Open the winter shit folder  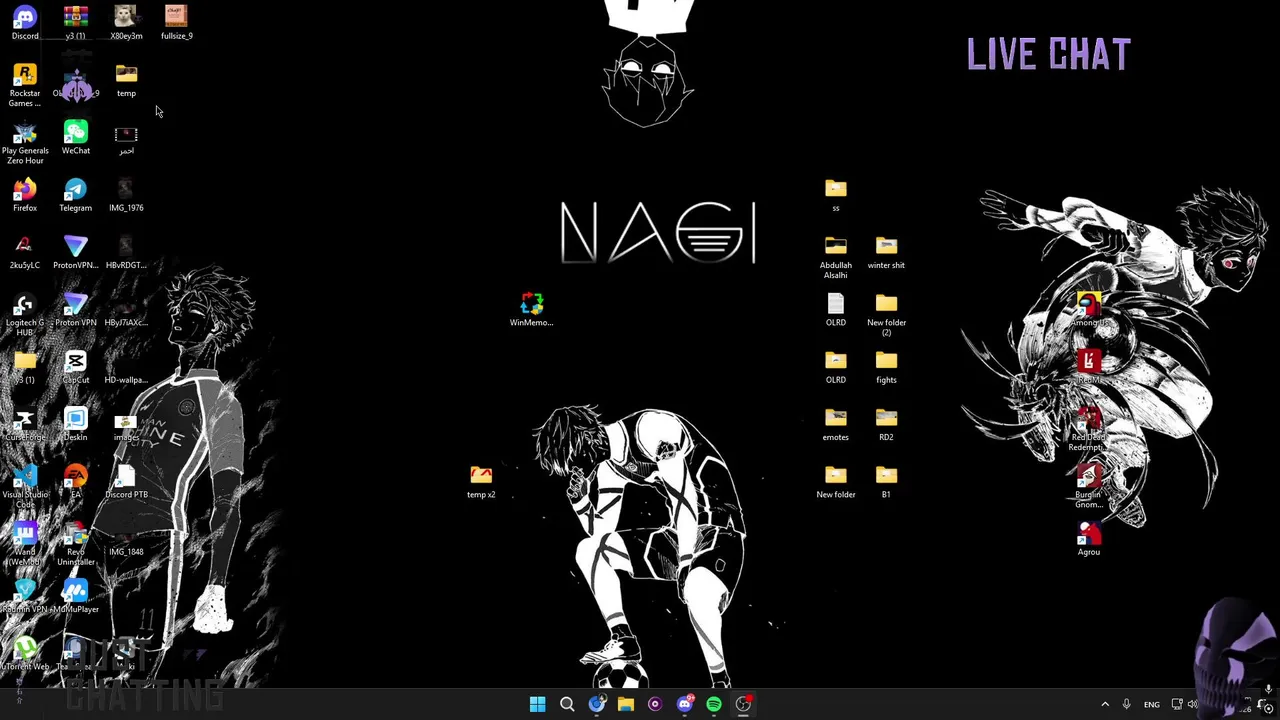[x=886, y=252]
